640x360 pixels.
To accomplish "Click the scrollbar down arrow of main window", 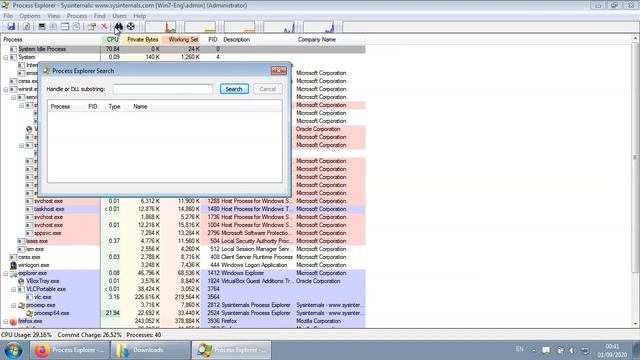I will click(635, 324).
